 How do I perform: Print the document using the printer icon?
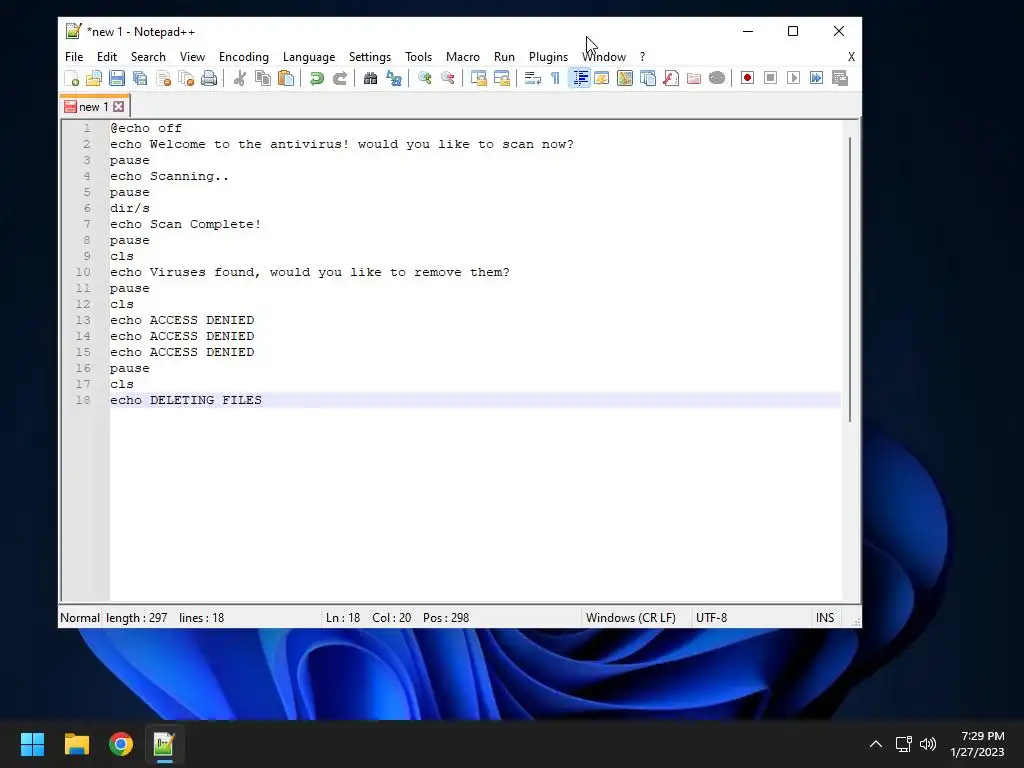click(209, 78)
